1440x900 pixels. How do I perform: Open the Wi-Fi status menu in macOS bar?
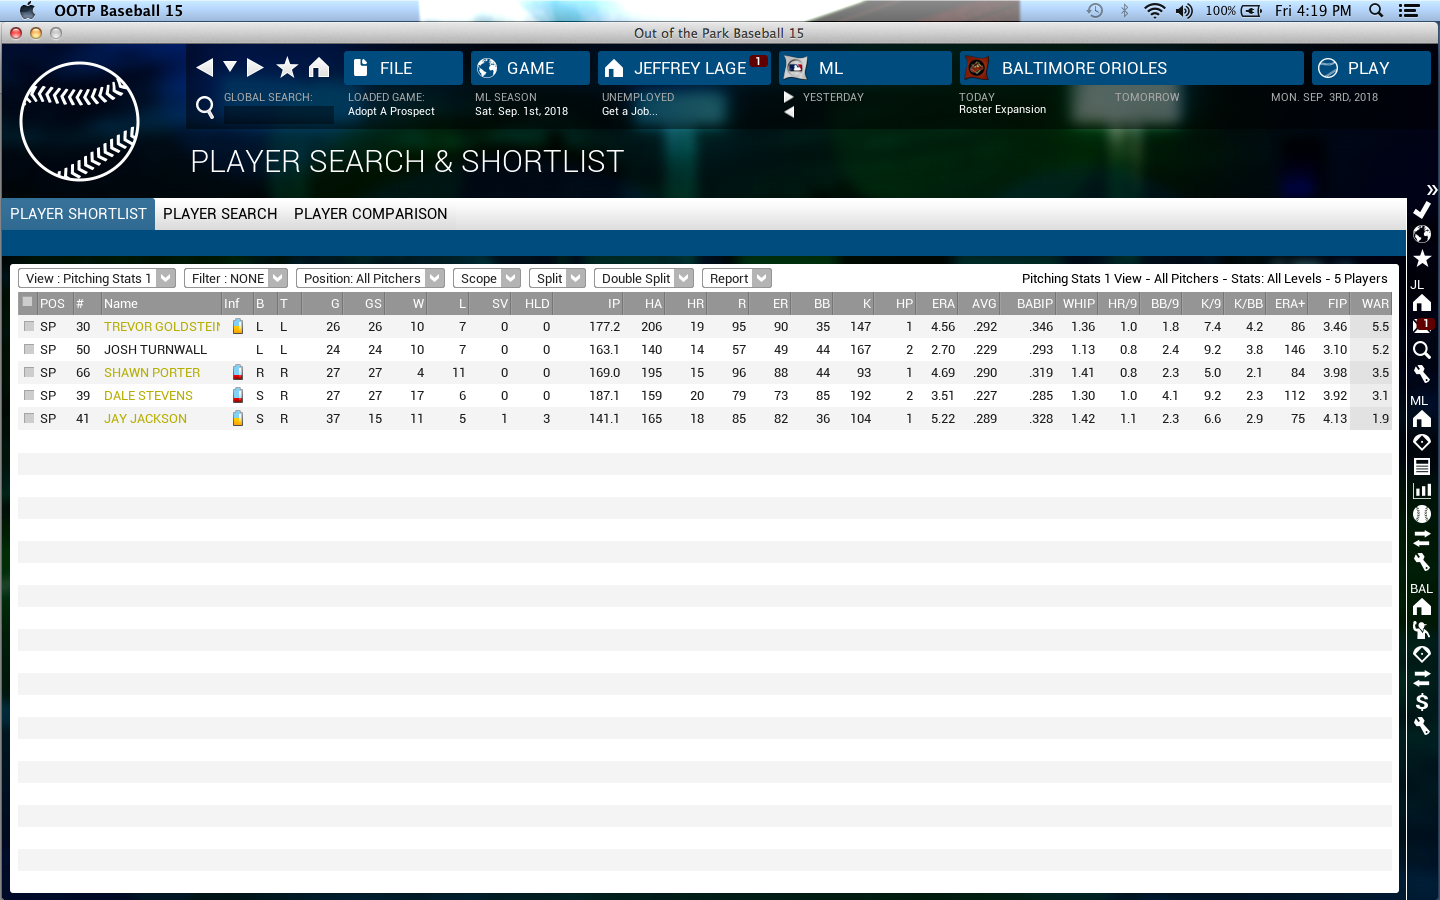1155,10
